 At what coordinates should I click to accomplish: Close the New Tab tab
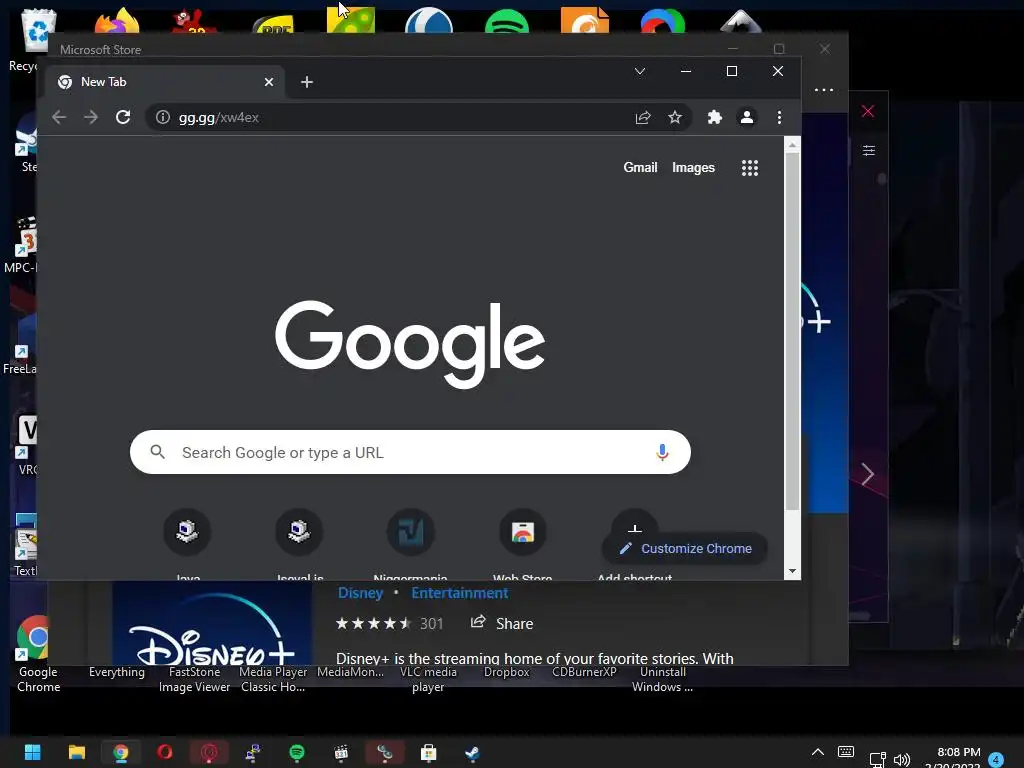point(268,82)
